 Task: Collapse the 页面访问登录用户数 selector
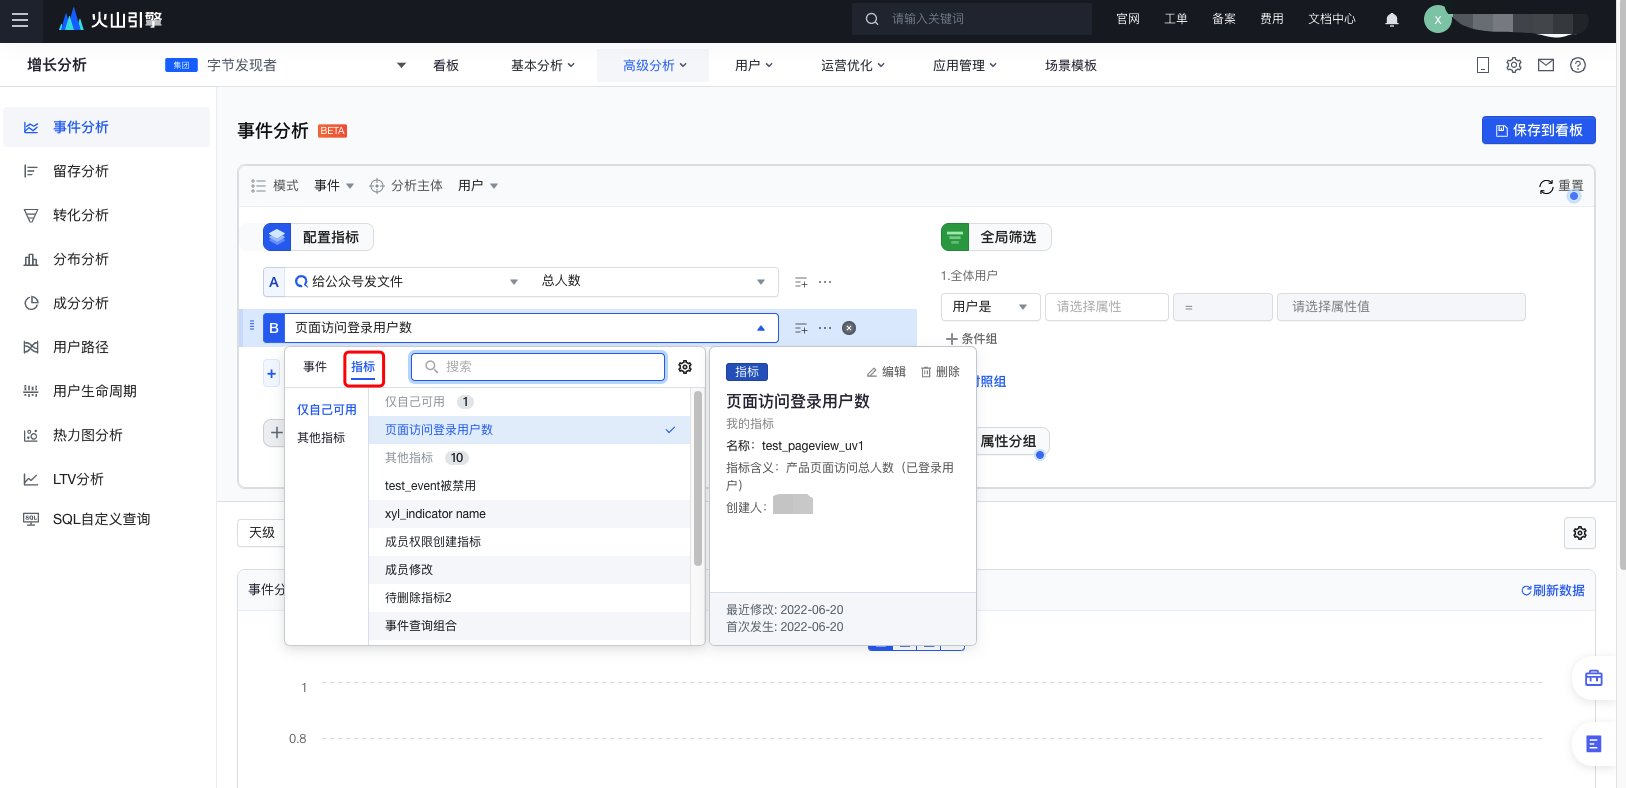click(x=531, y=328)
